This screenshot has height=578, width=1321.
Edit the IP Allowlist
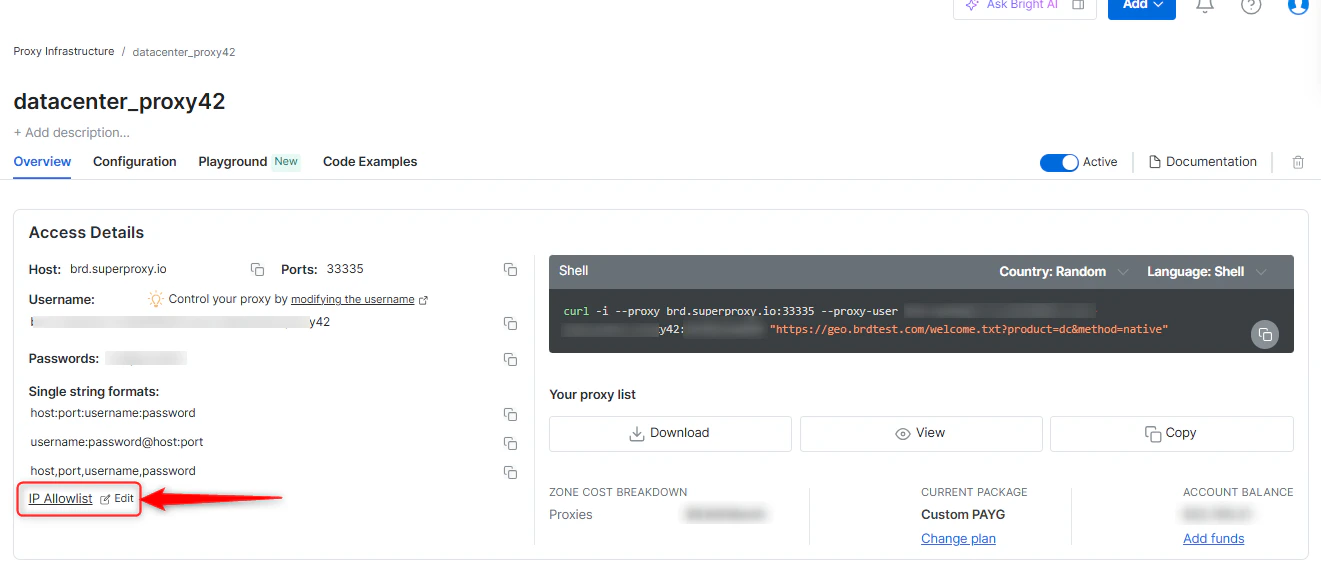coord(117,498)
